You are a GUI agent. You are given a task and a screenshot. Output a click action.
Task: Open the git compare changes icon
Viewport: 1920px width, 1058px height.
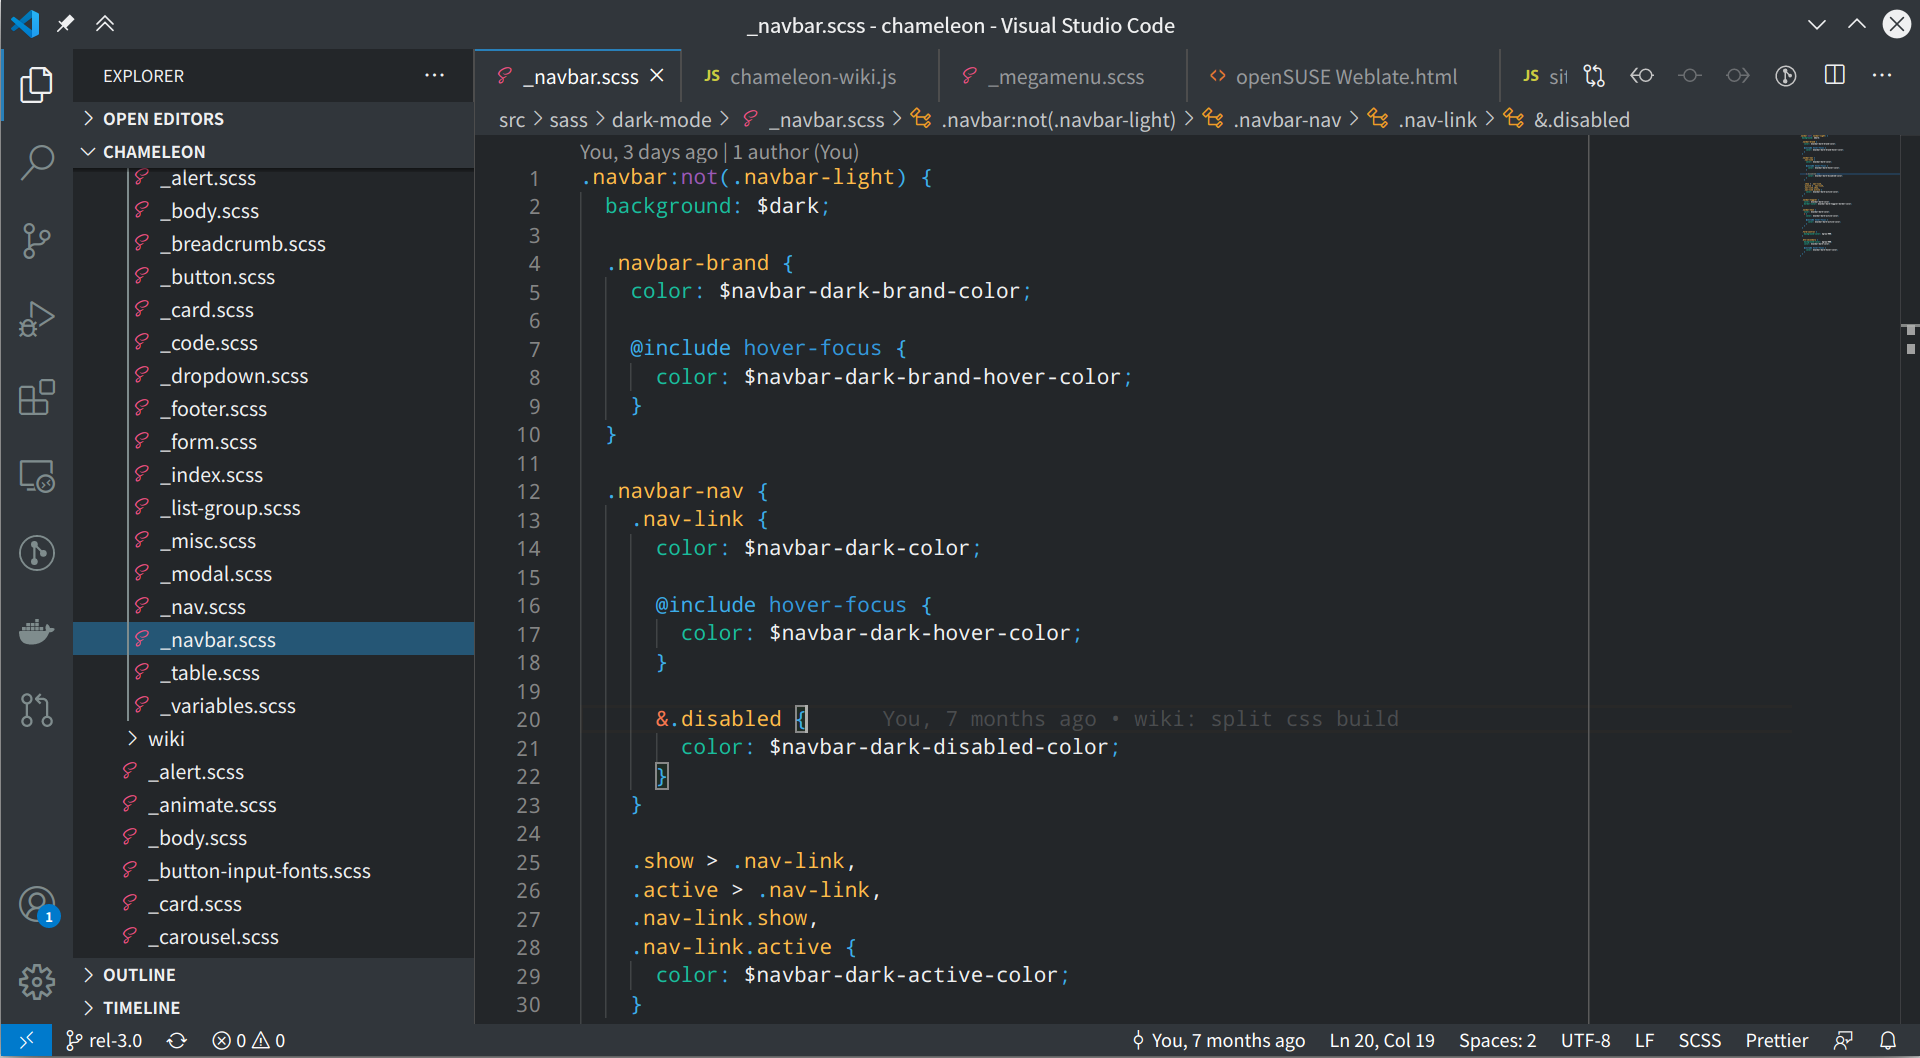coord(1594,75)
